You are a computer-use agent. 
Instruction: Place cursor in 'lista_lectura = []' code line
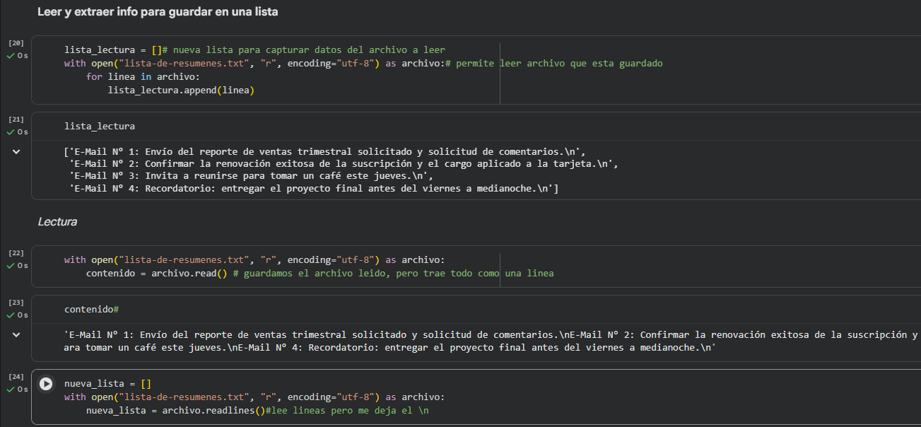pyautogui.click(x=254, y=50)
